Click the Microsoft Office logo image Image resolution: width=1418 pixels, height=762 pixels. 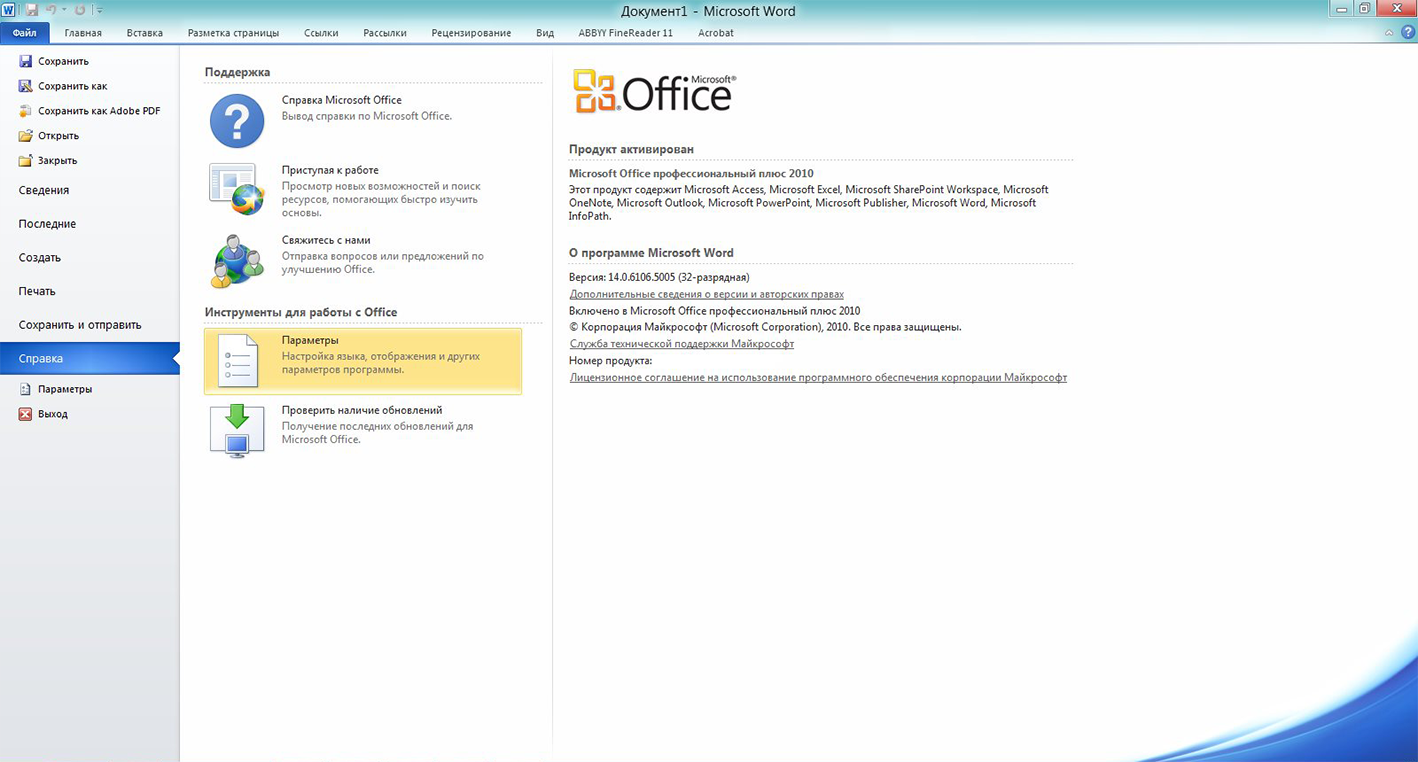(x=655, y=93)
